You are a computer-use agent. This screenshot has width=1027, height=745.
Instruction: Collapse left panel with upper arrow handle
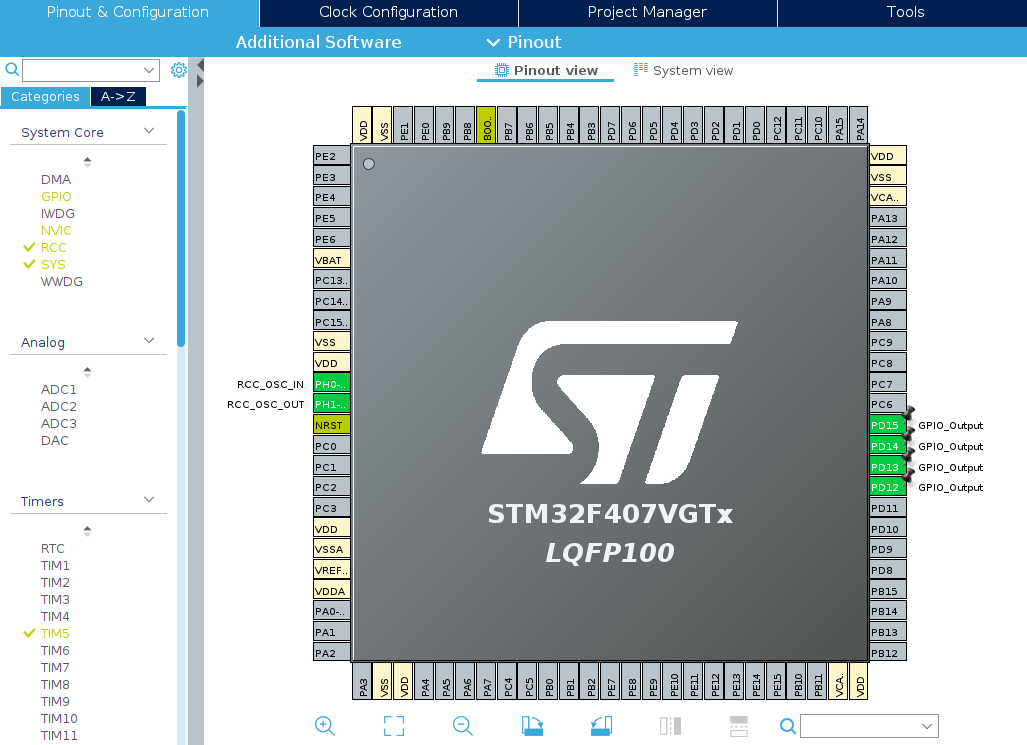pos(200,66)
